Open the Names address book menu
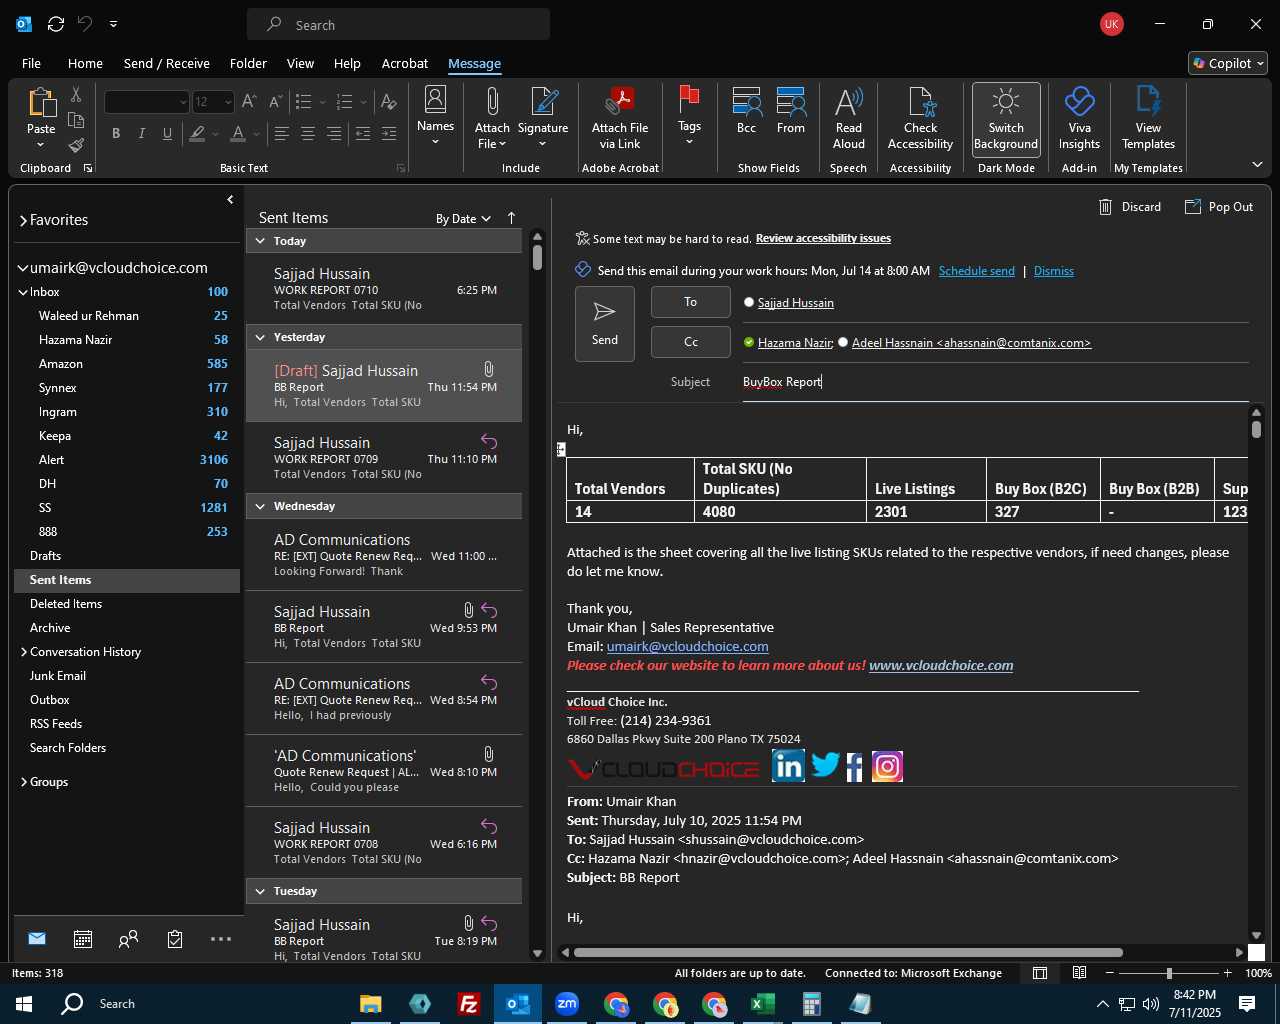Viewport: 1280px width, 1024px height. pyautogui.click(x=435, y=116)
